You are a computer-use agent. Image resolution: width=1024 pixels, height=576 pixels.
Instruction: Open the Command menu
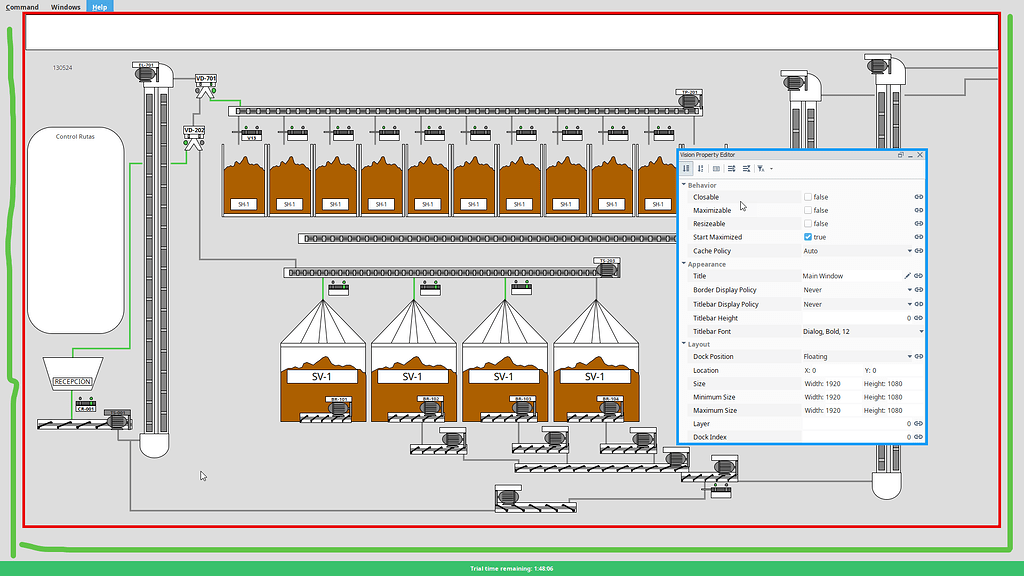tap(20, 6)
